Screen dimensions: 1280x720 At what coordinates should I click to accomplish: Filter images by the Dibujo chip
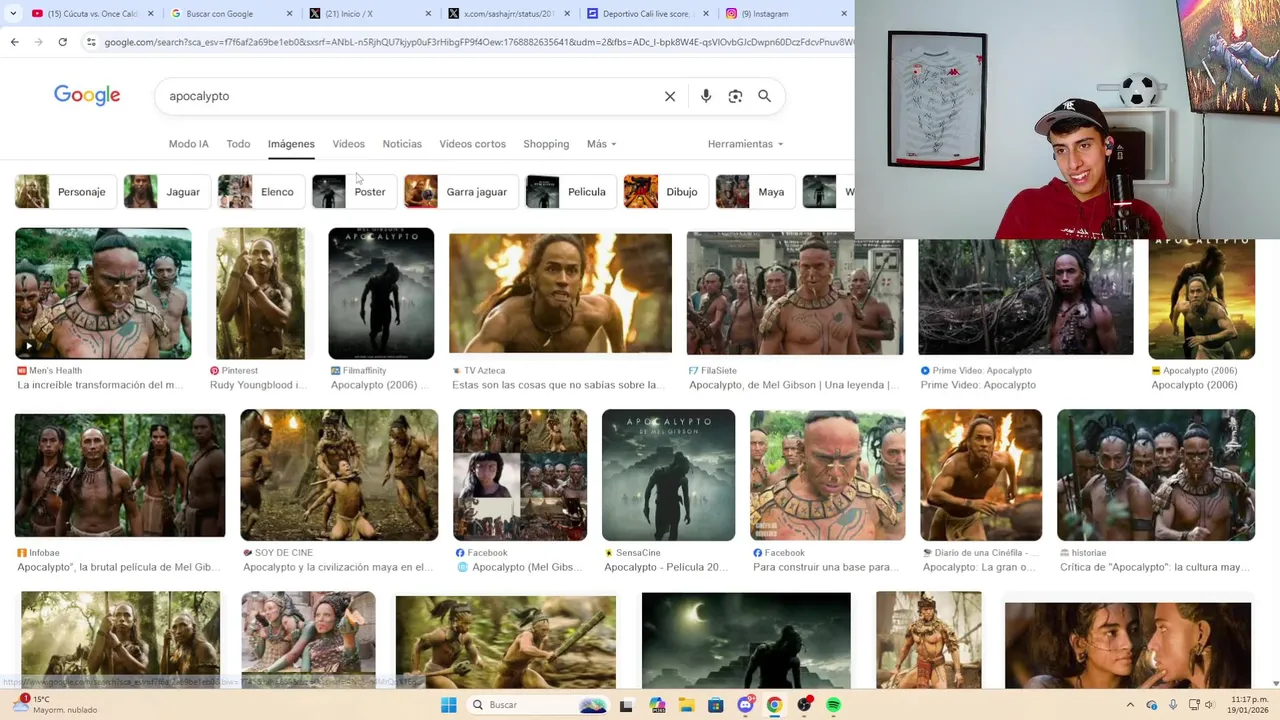point(665,192)
